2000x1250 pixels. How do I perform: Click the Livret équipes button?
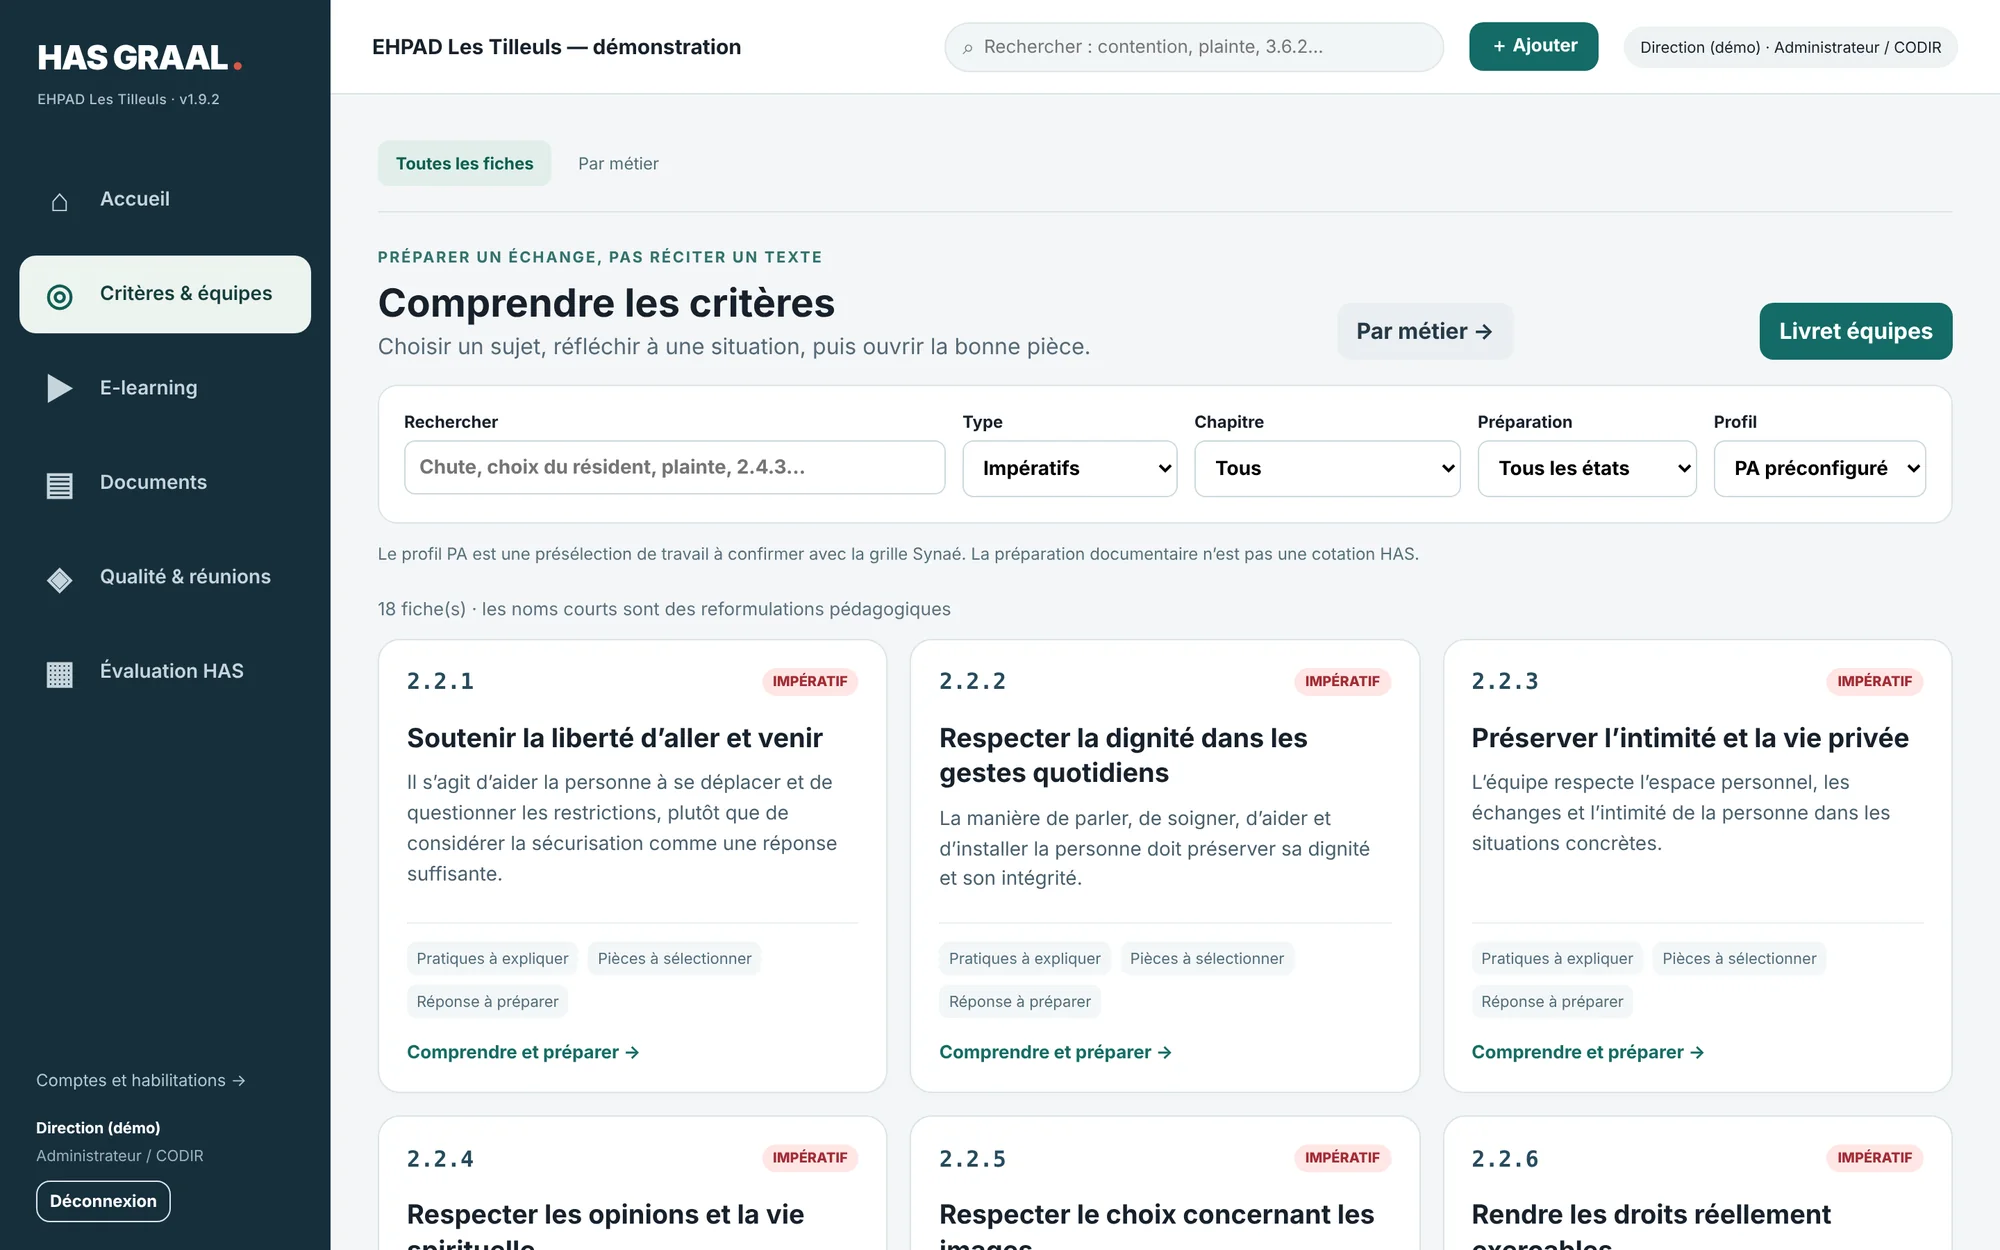pos(1855,331)
